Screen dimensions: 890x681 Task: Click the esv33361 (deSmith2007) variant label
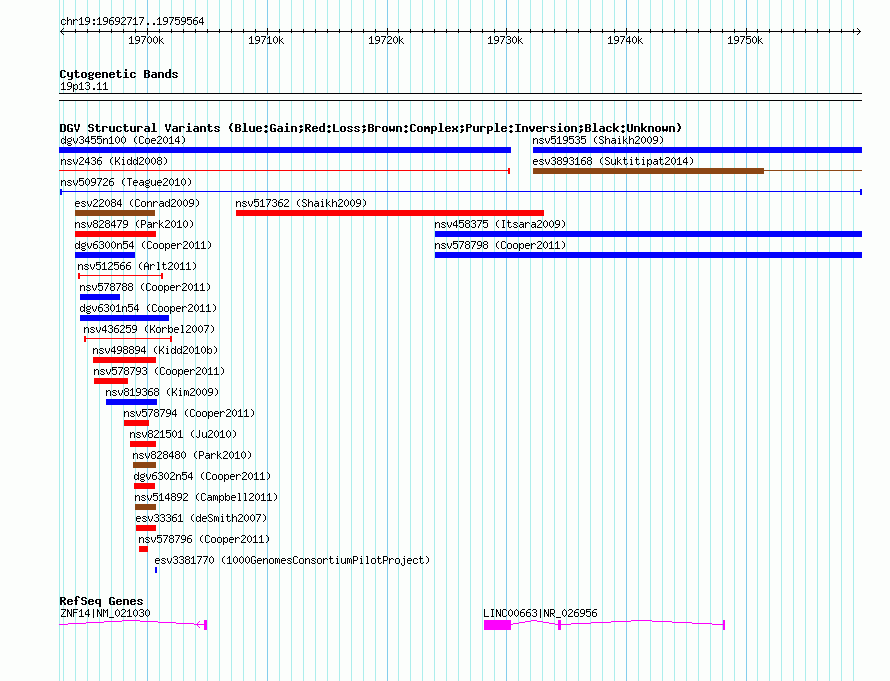point(201,518)
